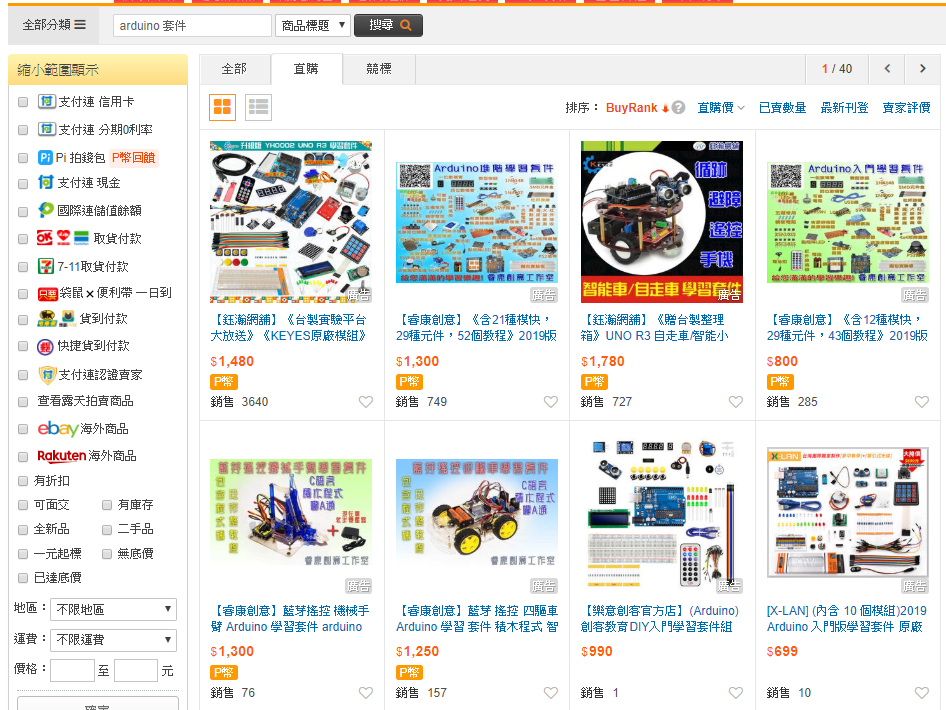The width and height of the screenshot is (946, 710).
Task: Open the 商品標題 search type dropdown
Action: click(x=313, y=25)
